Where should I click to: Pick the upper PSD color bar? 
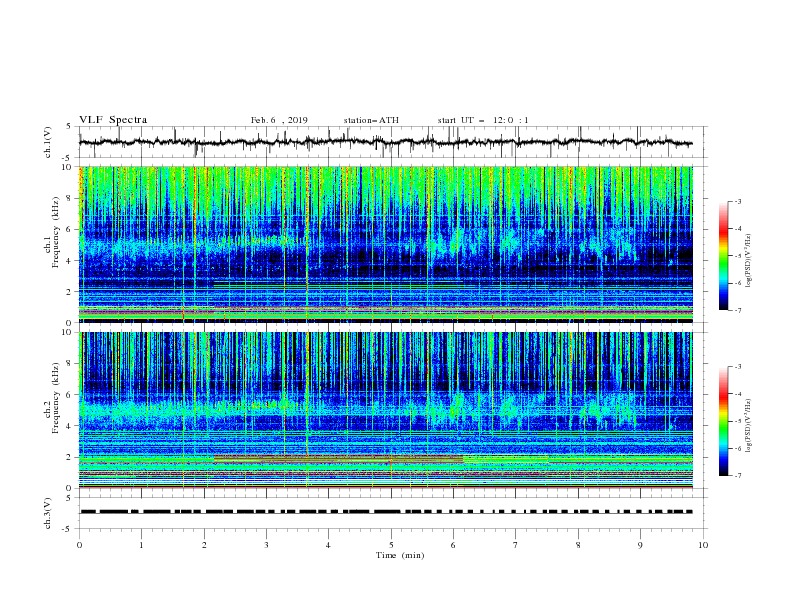(x=724, y=256)
